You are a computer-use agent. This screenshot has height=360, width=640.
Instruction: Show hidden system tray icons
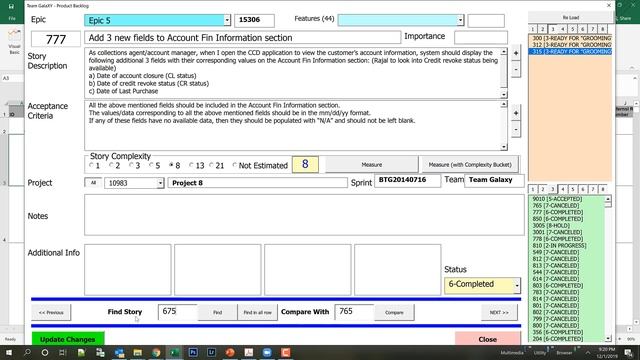point(588,353)
